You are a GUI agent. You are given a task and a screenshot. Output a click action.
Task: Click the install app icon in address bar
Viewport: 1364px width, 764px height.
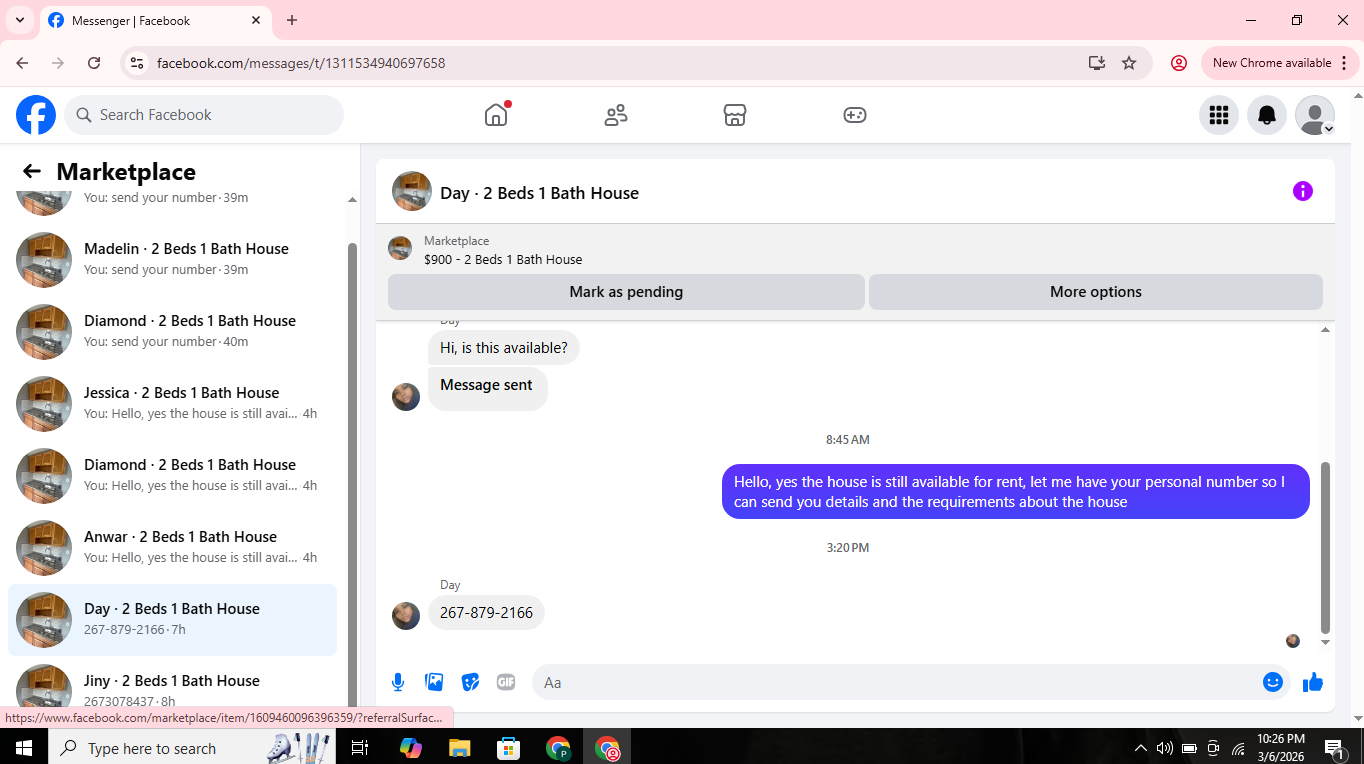[x=1097, y=63]
